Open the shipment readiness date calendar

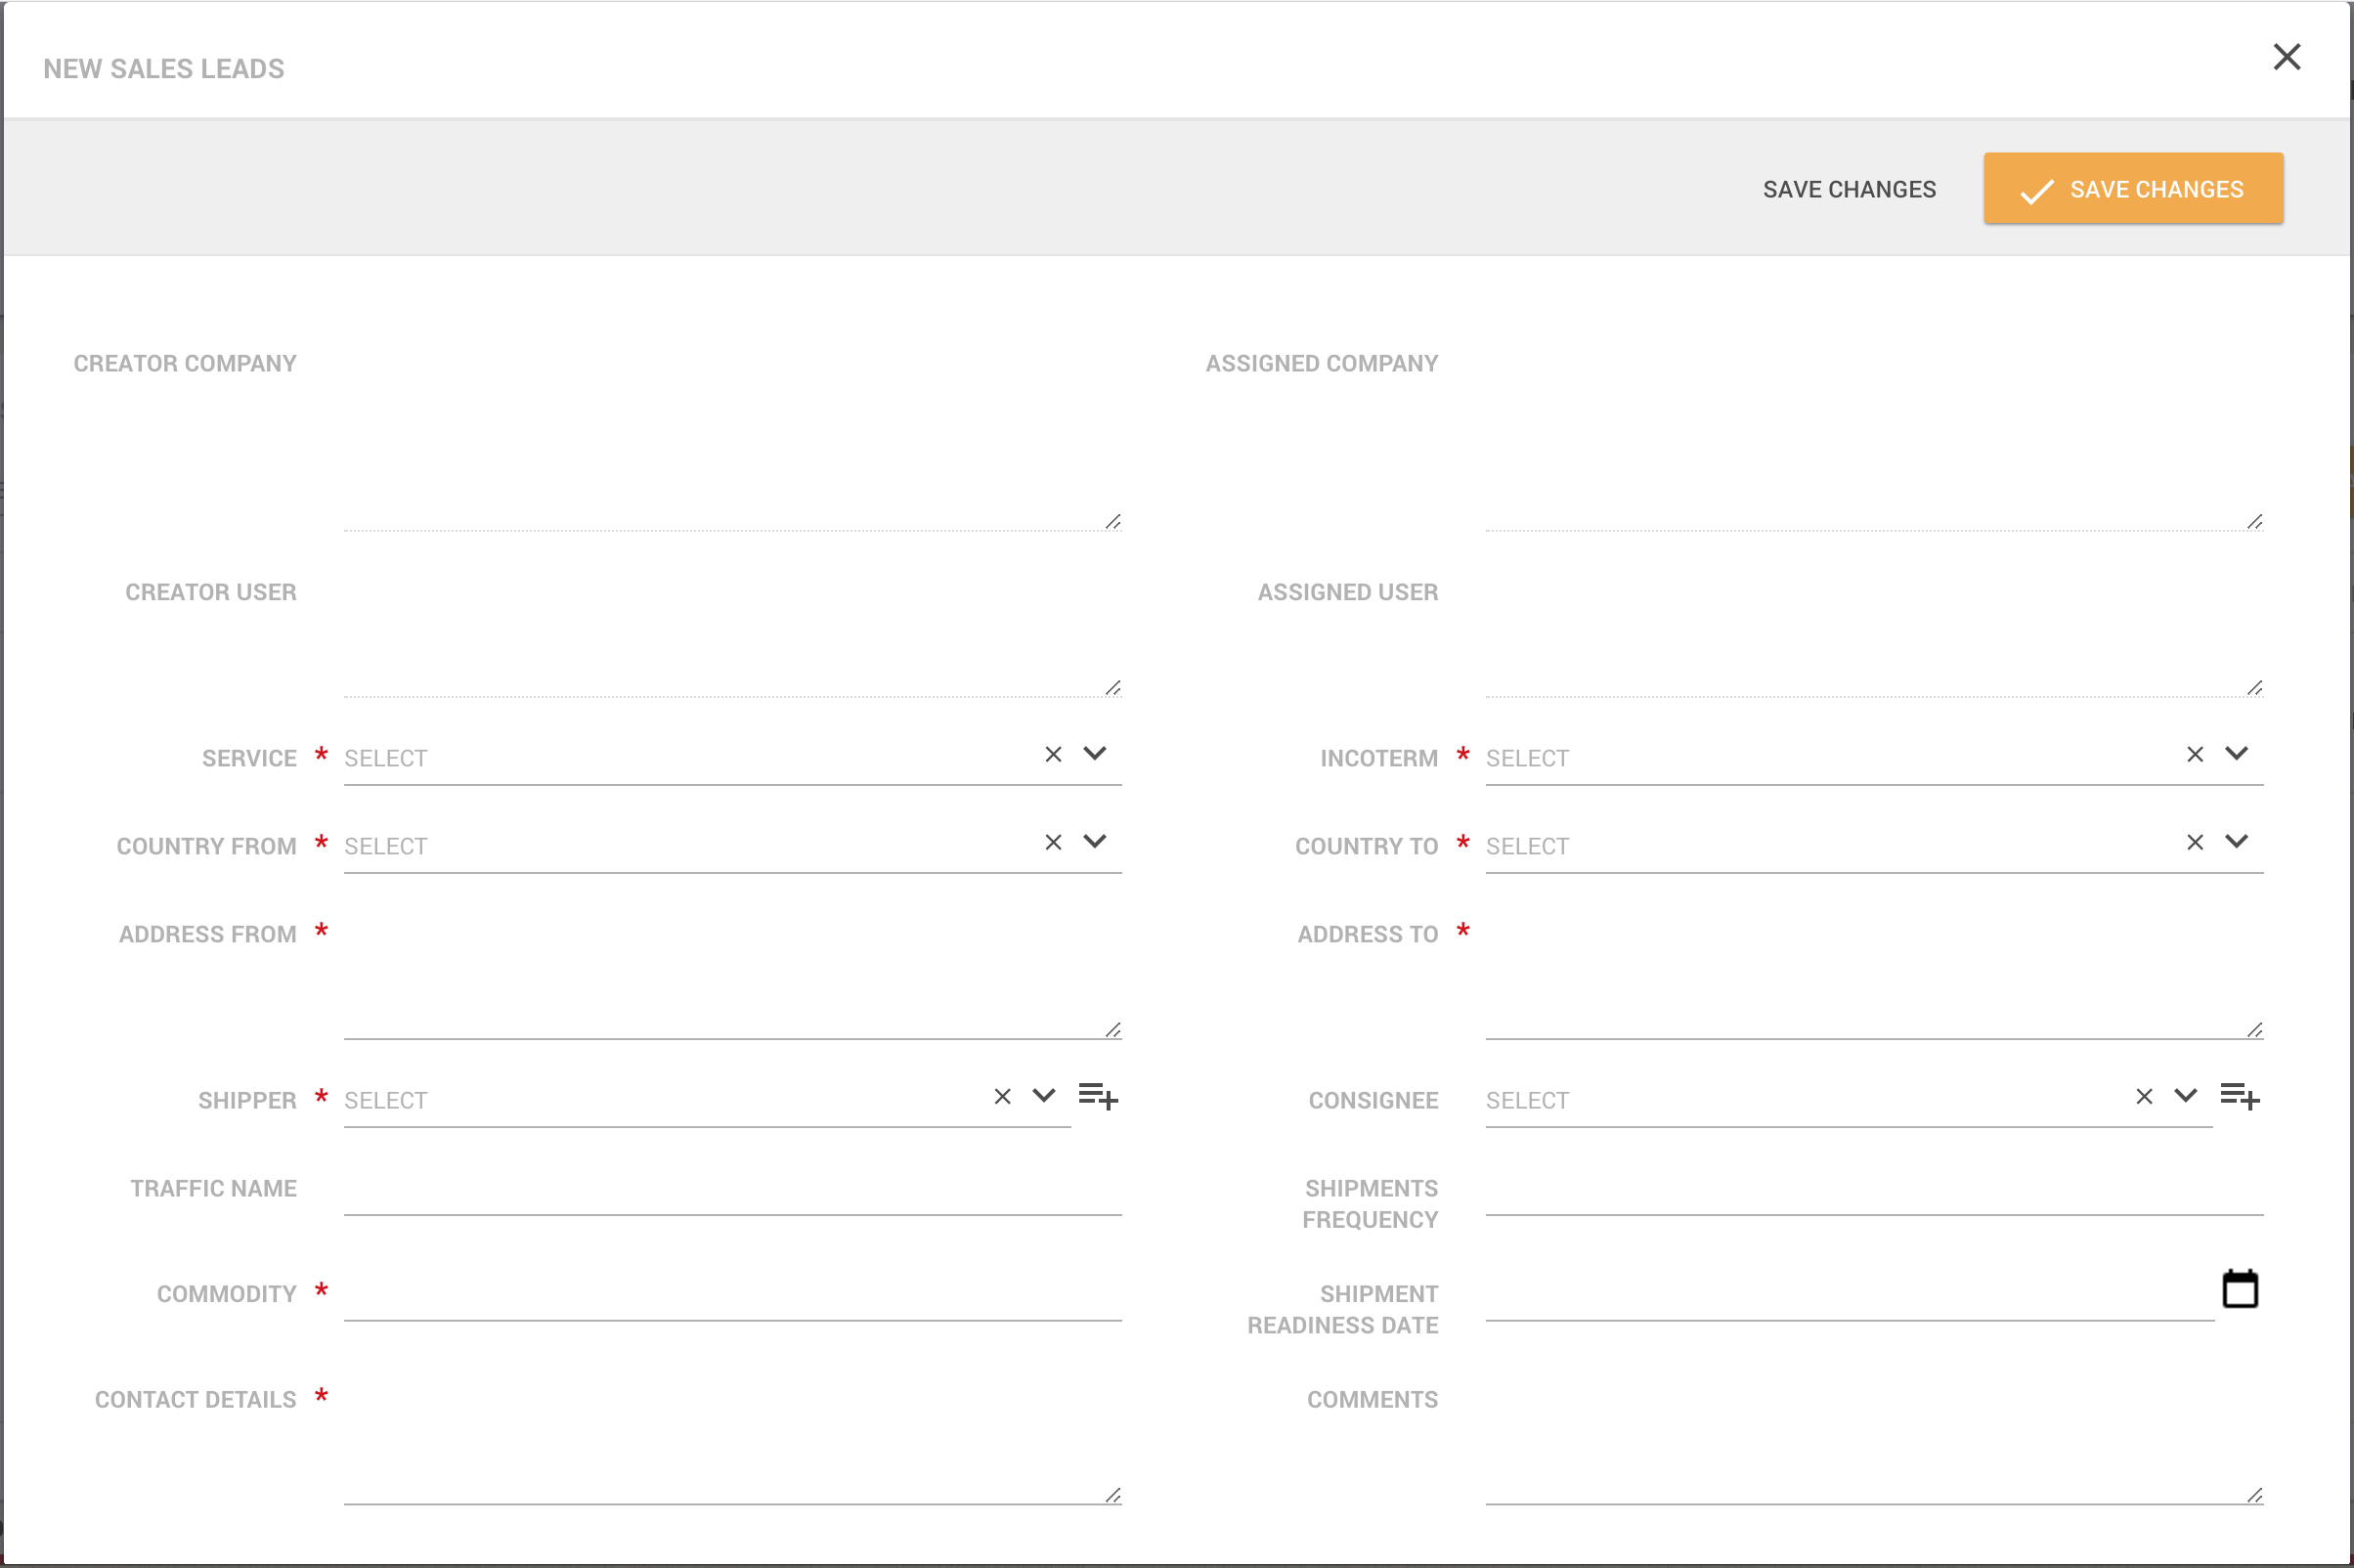coord(2239,1289)
